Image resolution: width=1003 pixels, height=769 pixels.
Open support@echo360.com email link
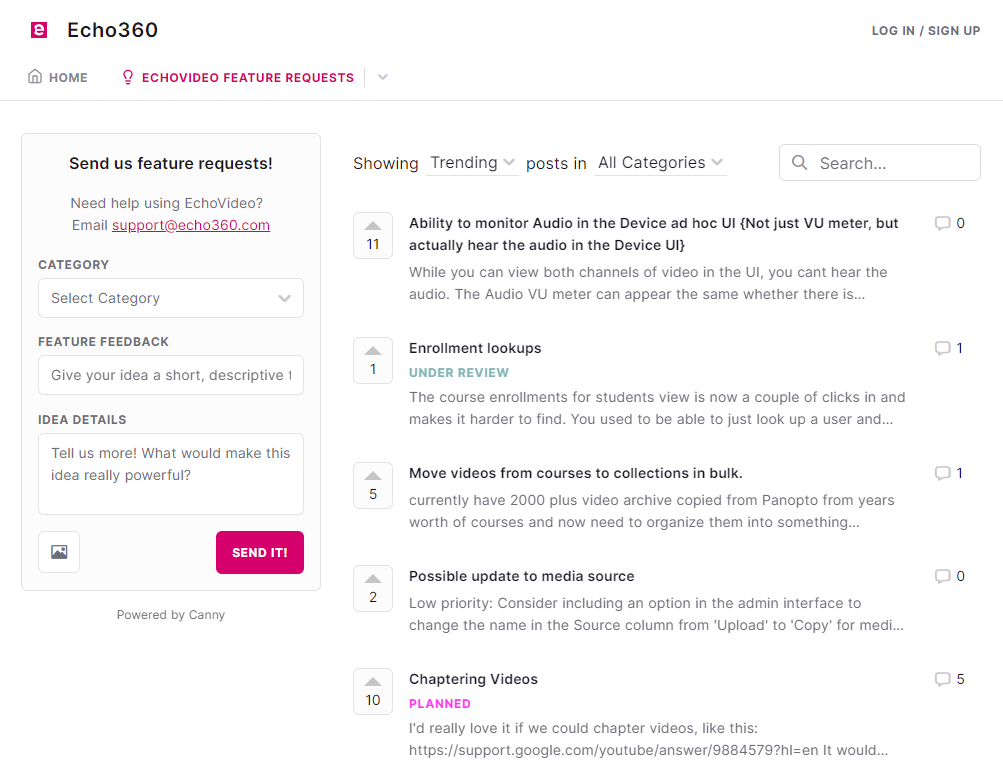tap(191, 225)
